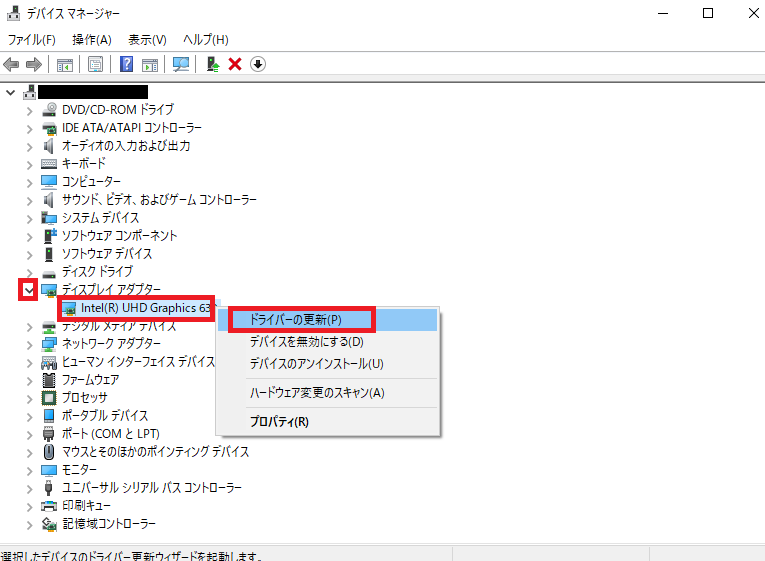Click the keyboard category icon
The height and width of the screenshot is (561, 765).
(x=49, y=163)
